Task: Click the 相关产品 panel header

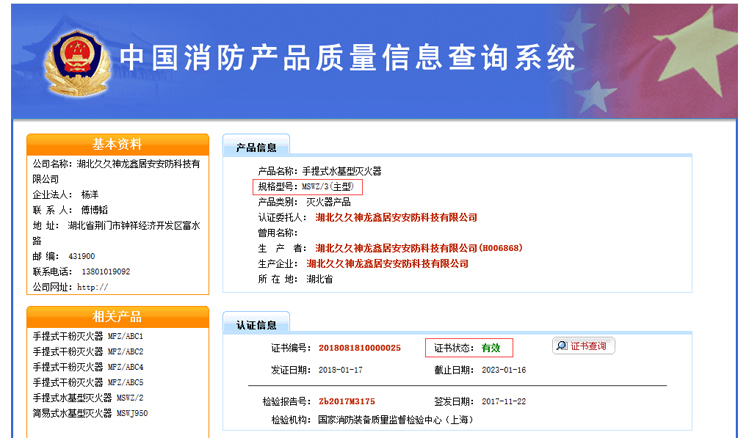Action: point(118,316)
